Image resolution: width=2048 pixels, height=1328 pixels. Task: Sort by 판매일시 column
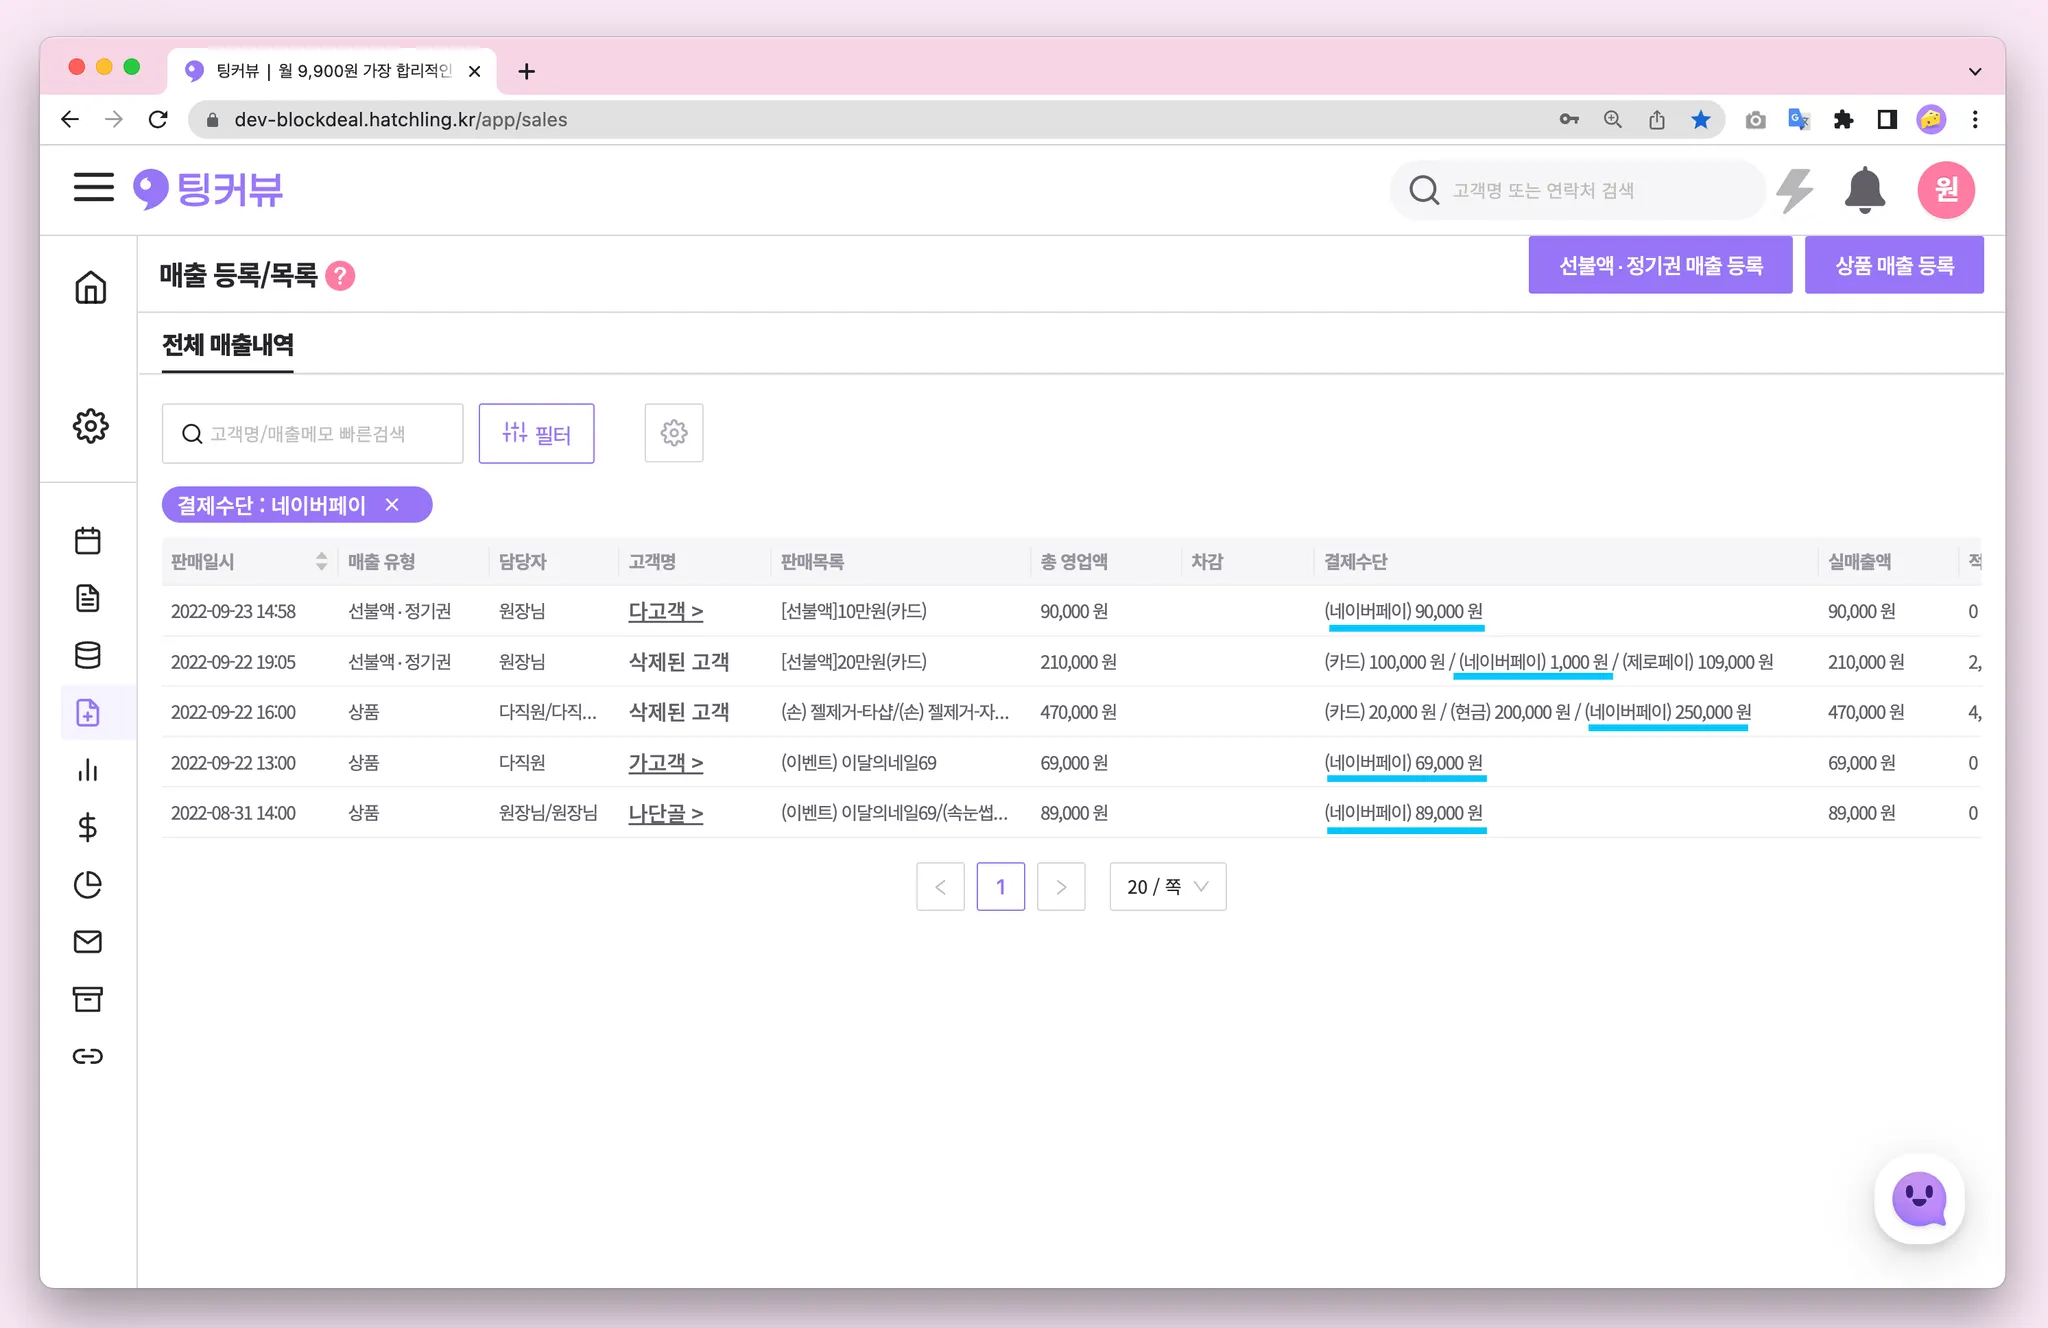coord(321,561)
